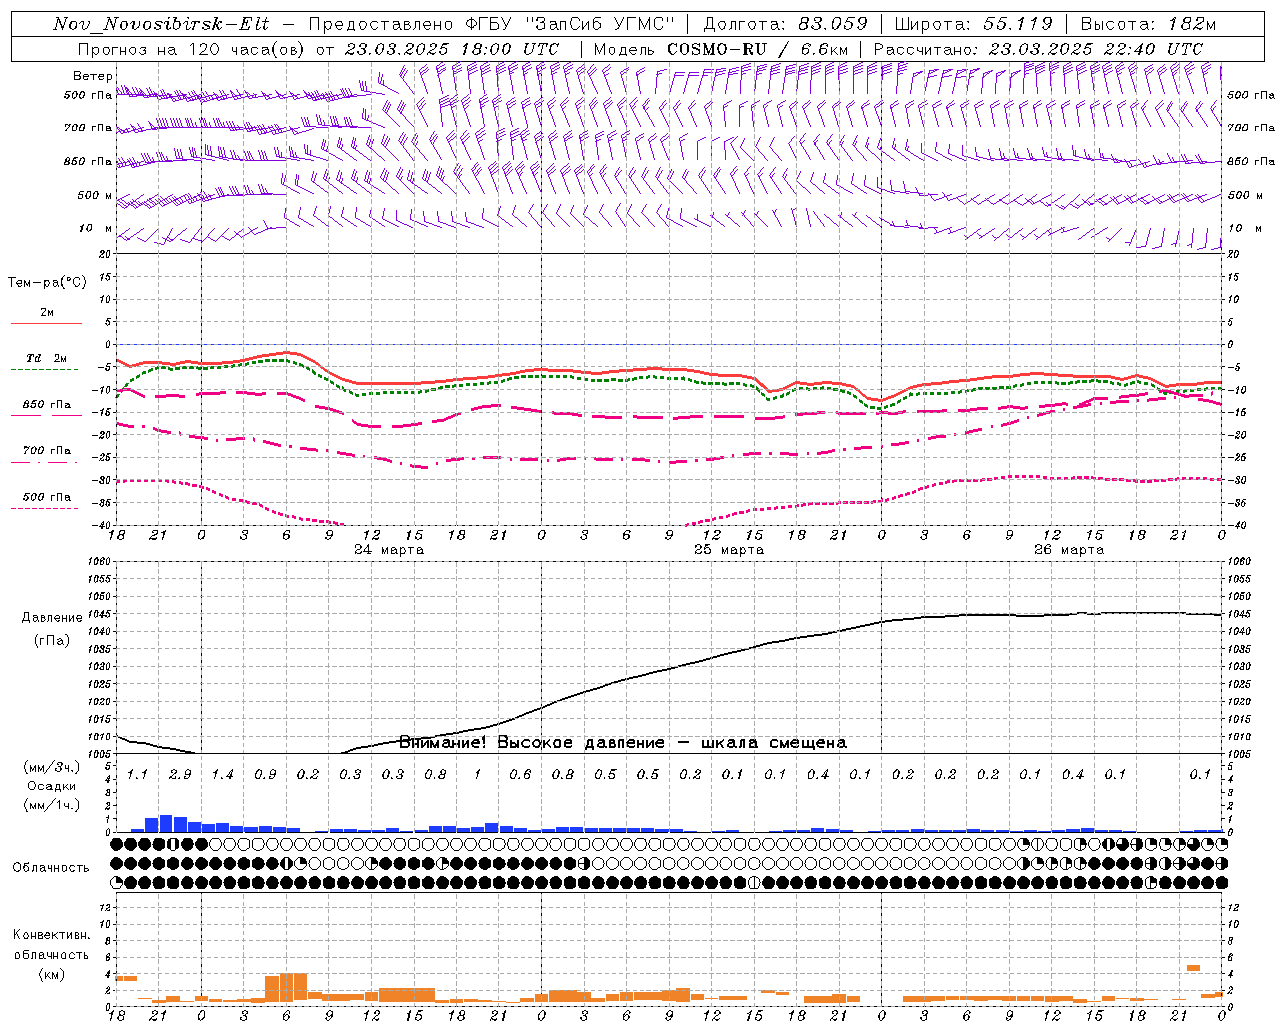
Task: Click the Давление pressure panel label
Action: coord(52,618)
